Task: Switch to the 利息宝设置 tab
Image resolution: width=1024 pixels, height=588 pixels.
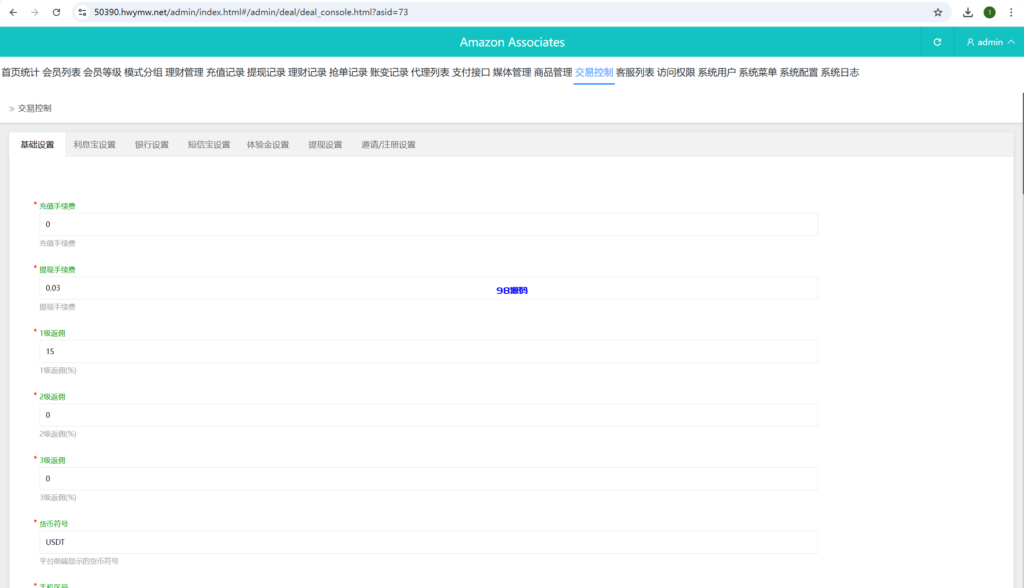Action: click(95, 145)
